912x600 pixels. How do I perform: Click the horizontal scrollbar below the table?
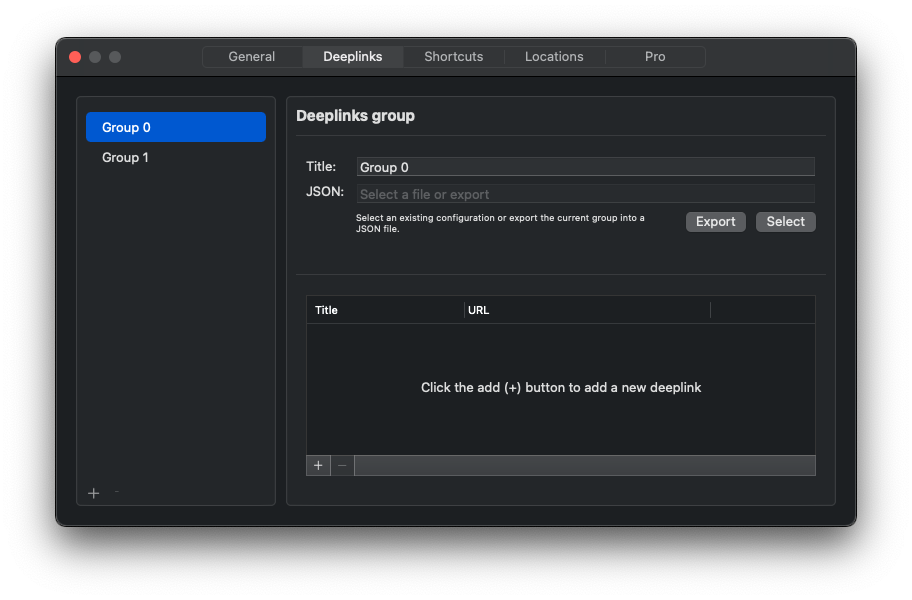point(585,465)
